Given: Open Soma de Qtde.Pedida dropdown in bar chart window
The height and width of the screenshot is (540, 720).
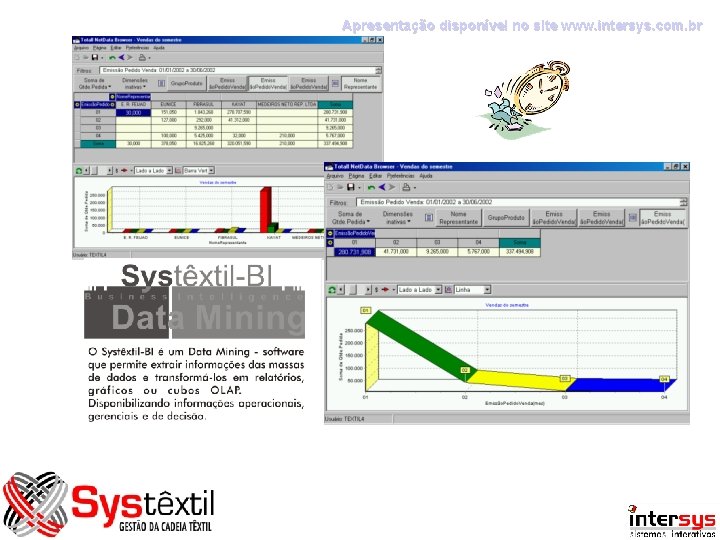Looking at the screenshot, I should [x=95, y=84].
